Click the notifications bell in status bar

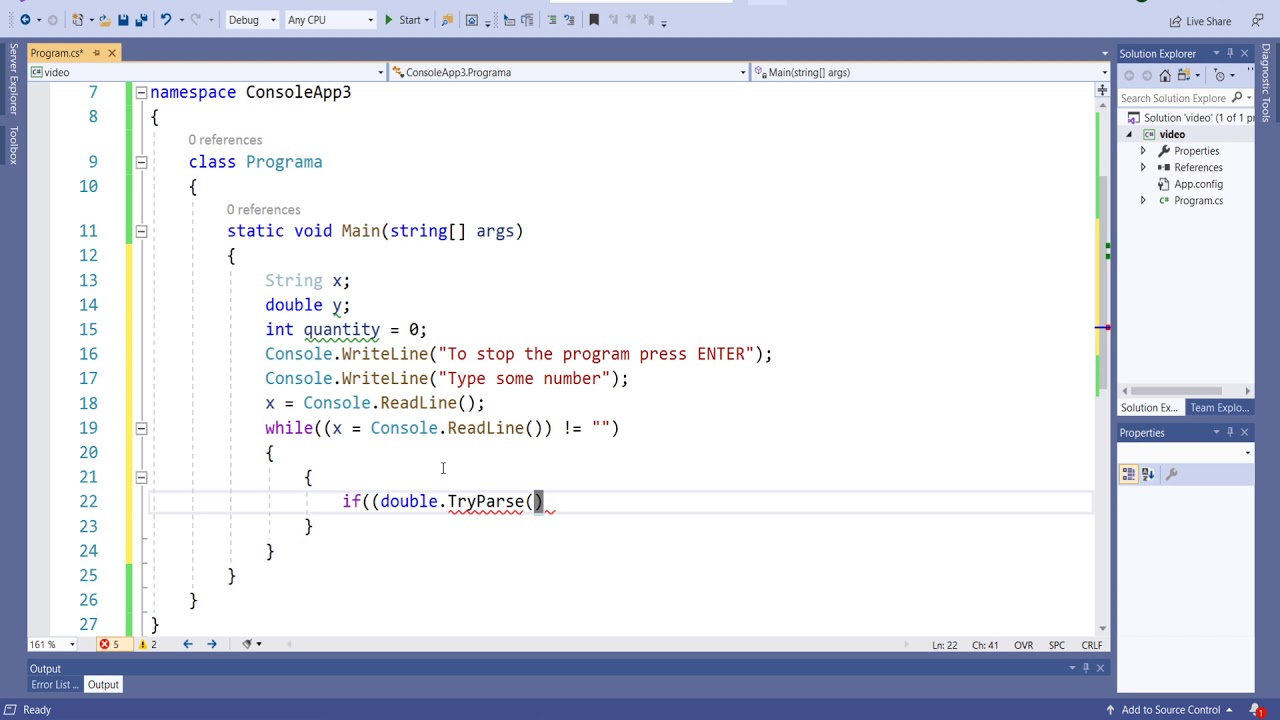click(1256, 710)
